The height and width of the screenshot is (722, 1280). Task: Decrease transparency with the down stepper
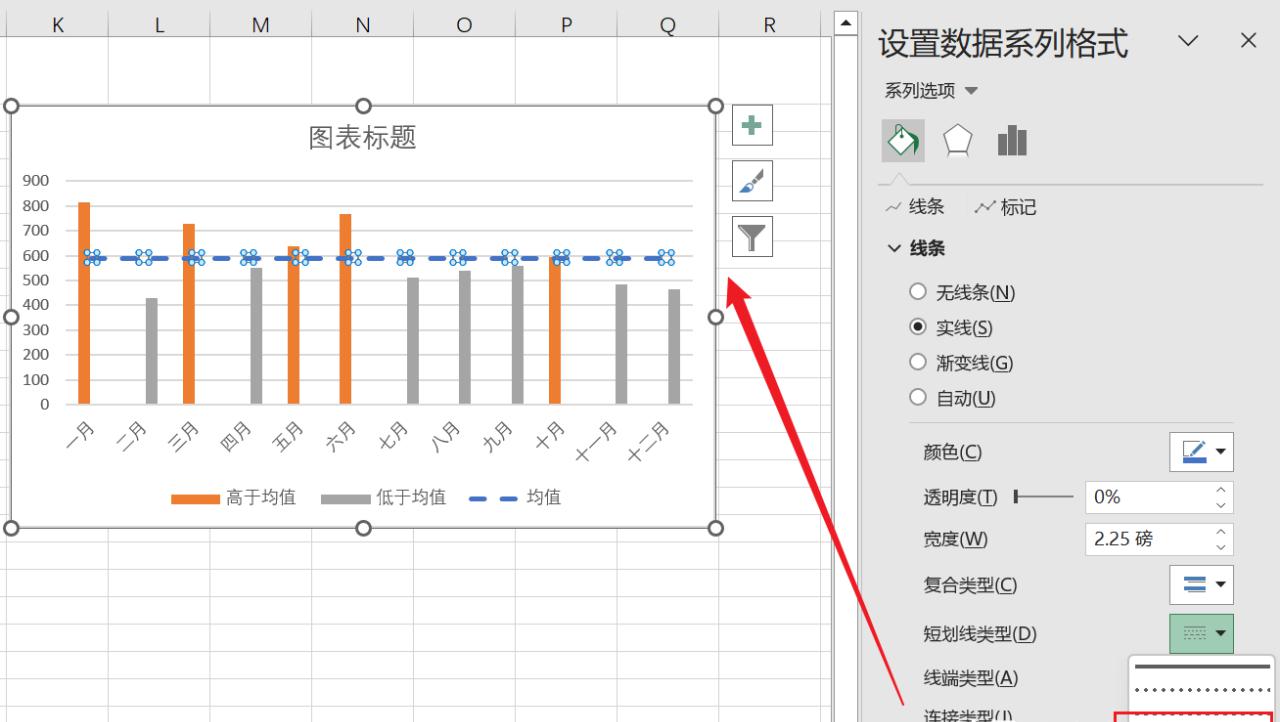pos(1220,505)
